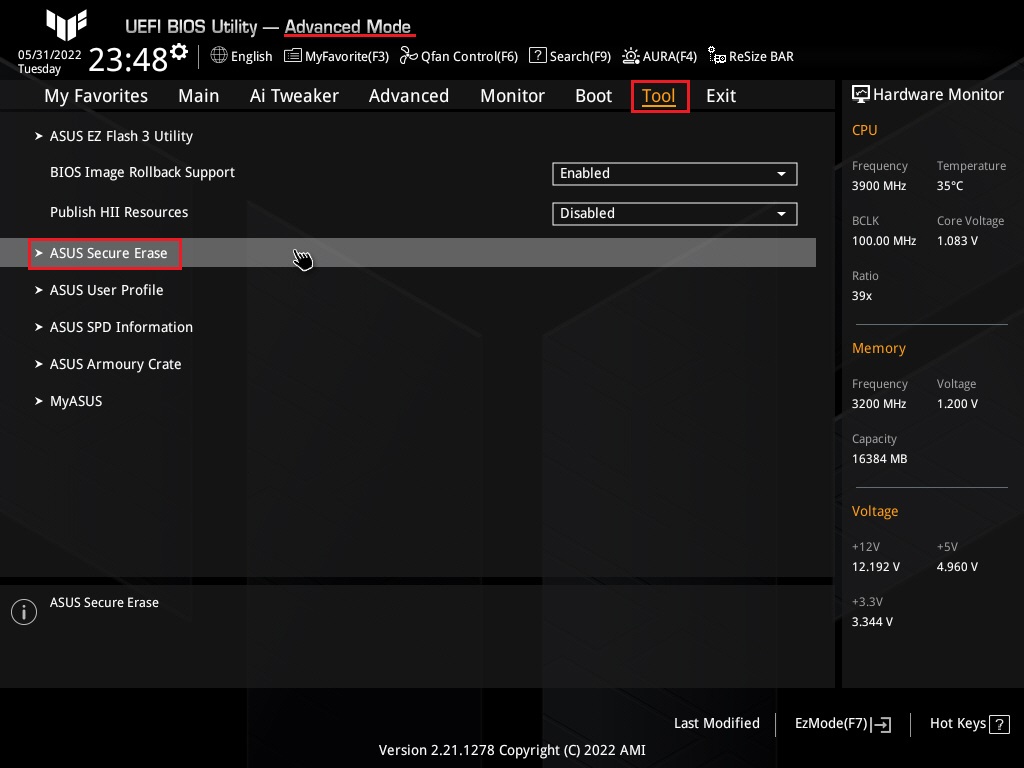Open ASUS User Profile
This screenshot has height=768, width=1024.
[x=106, y=290]
